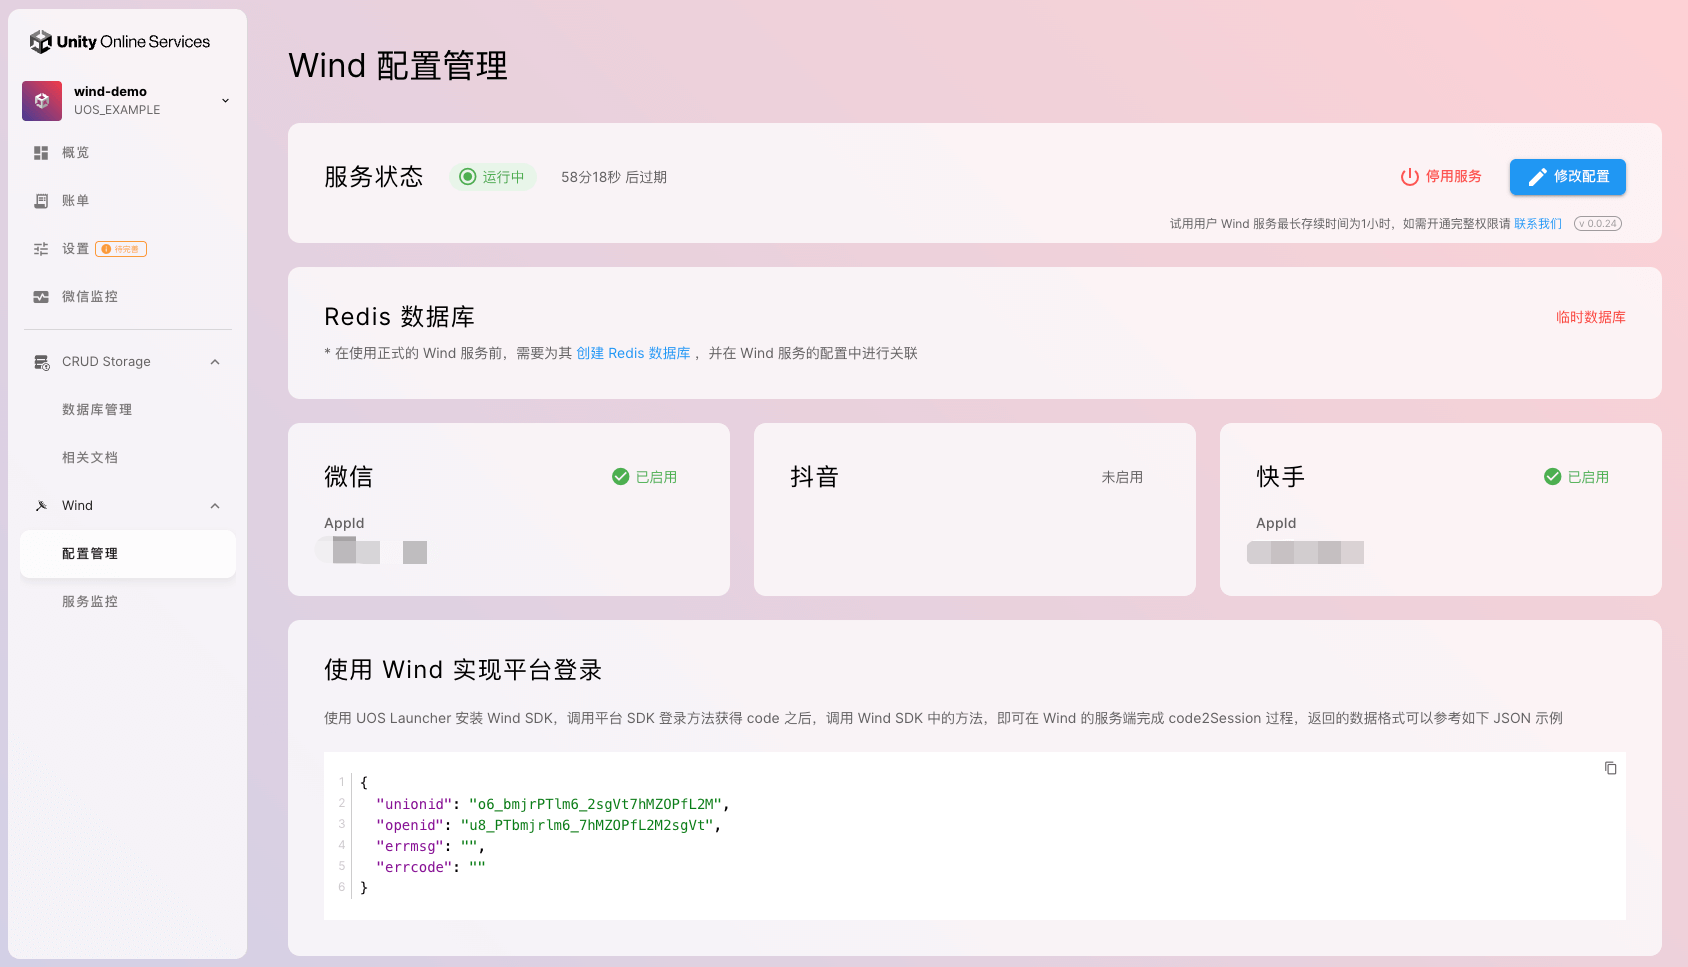
Task: Click the Unity Online Services logo
Action: click(120, 42)
